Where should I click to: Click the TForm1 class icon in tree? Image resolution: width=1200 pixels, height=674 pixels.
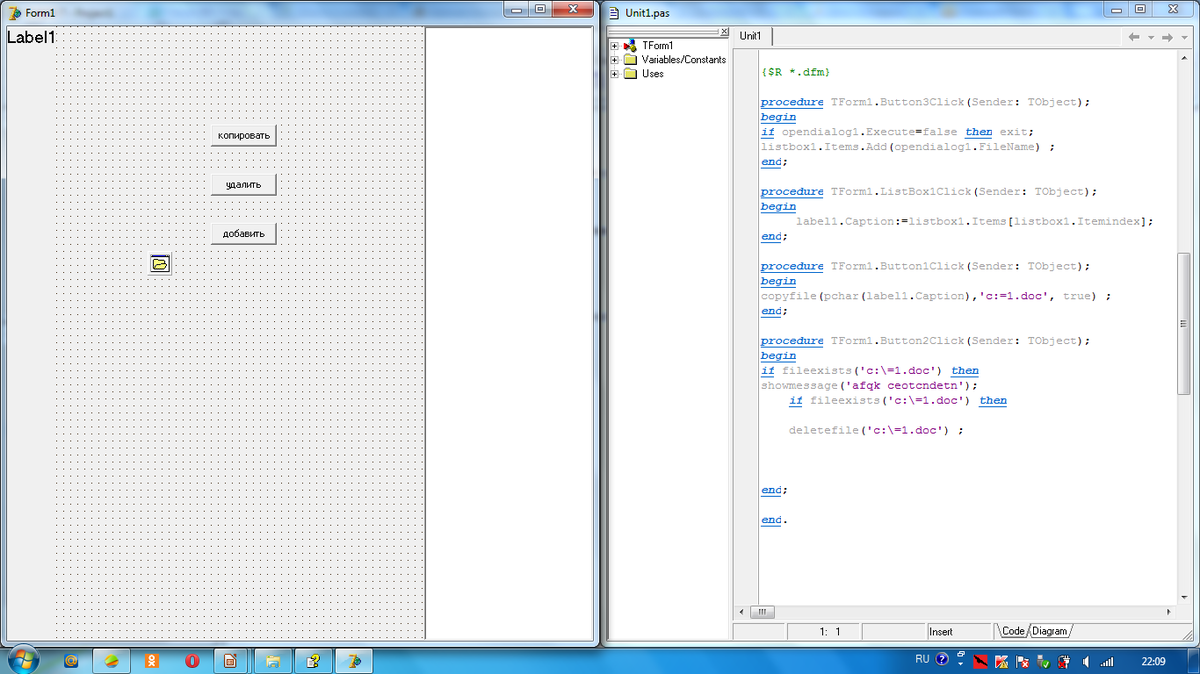point(630,46)
